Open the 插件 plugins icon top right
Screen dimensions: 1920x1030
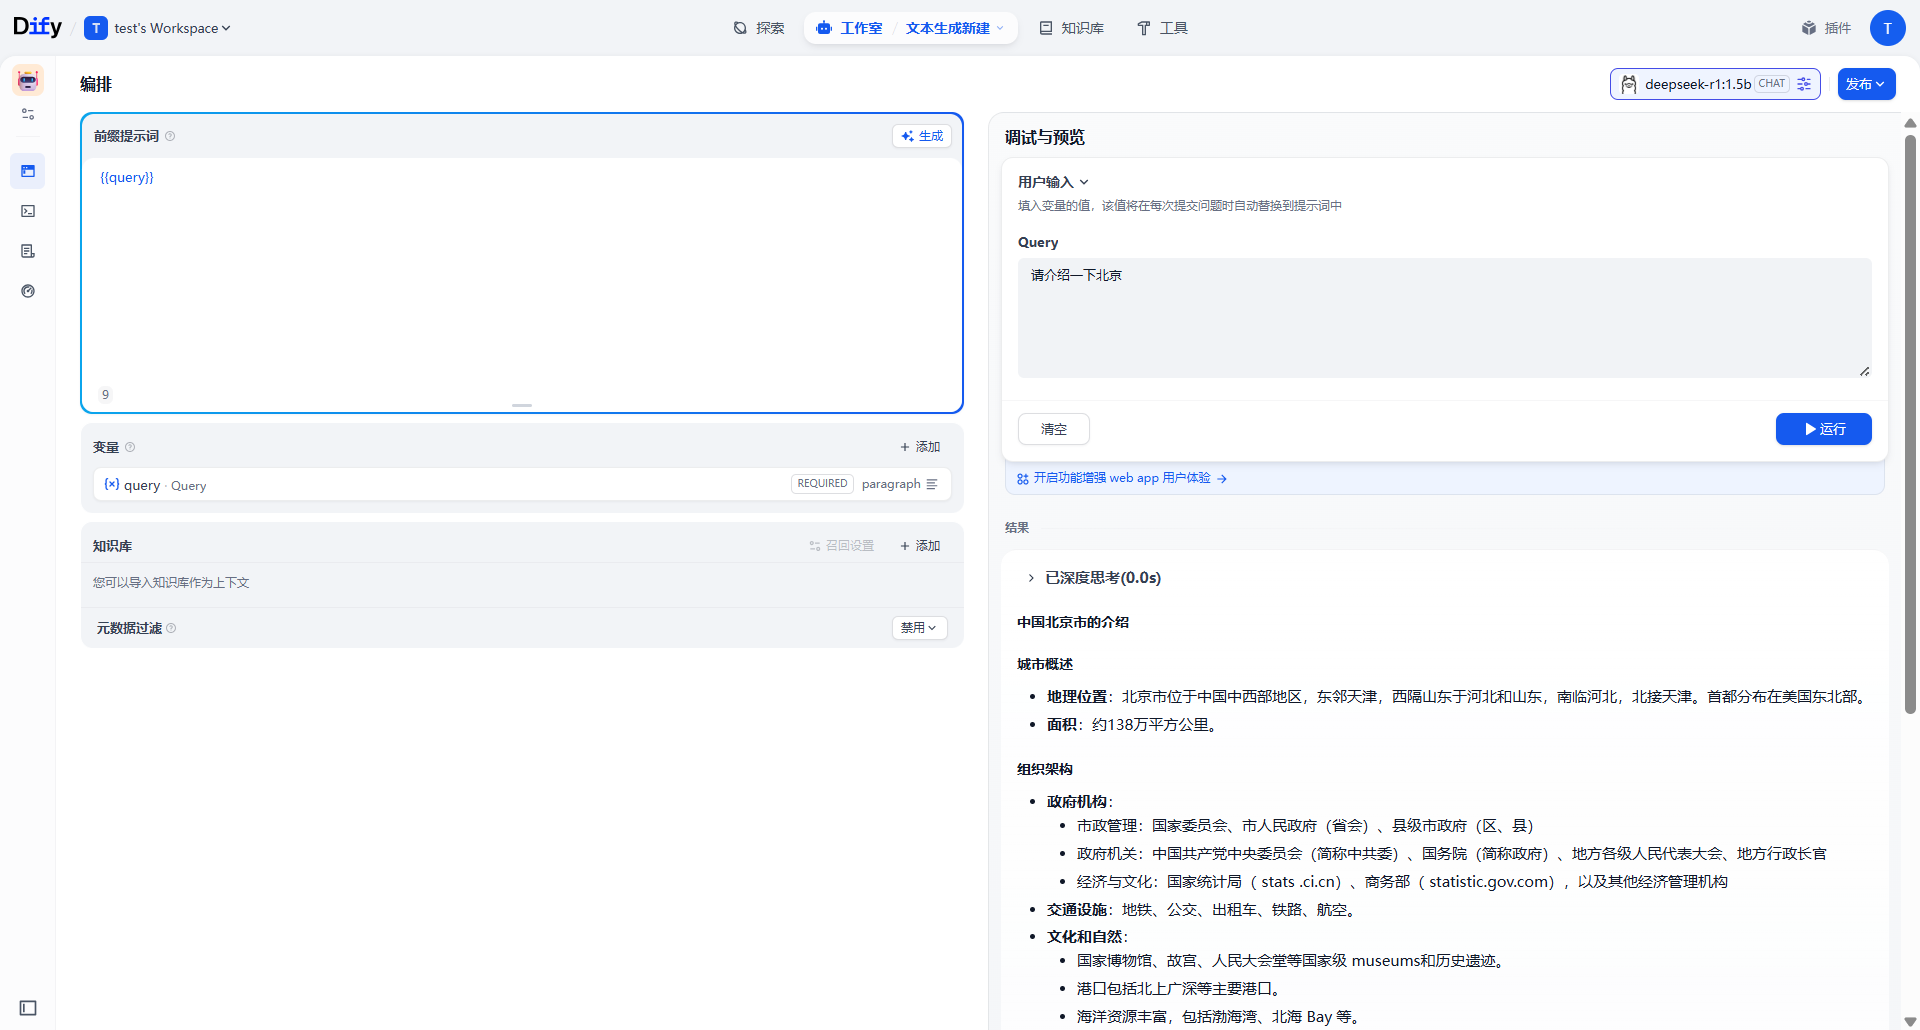(1827, 28)
